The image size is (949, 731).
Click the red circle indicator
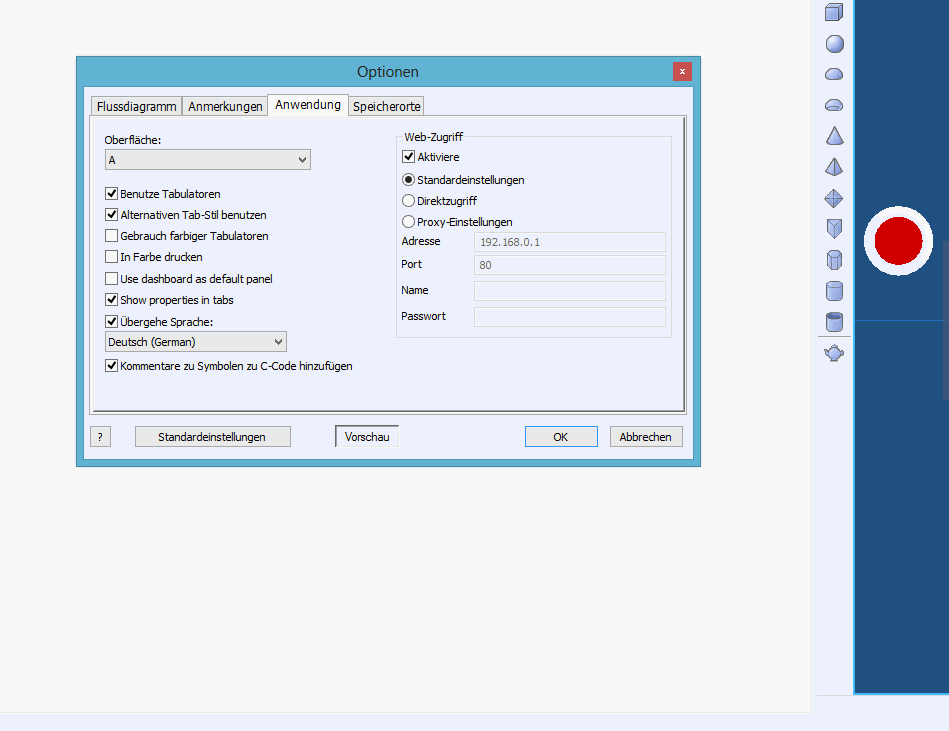point(898,241)
